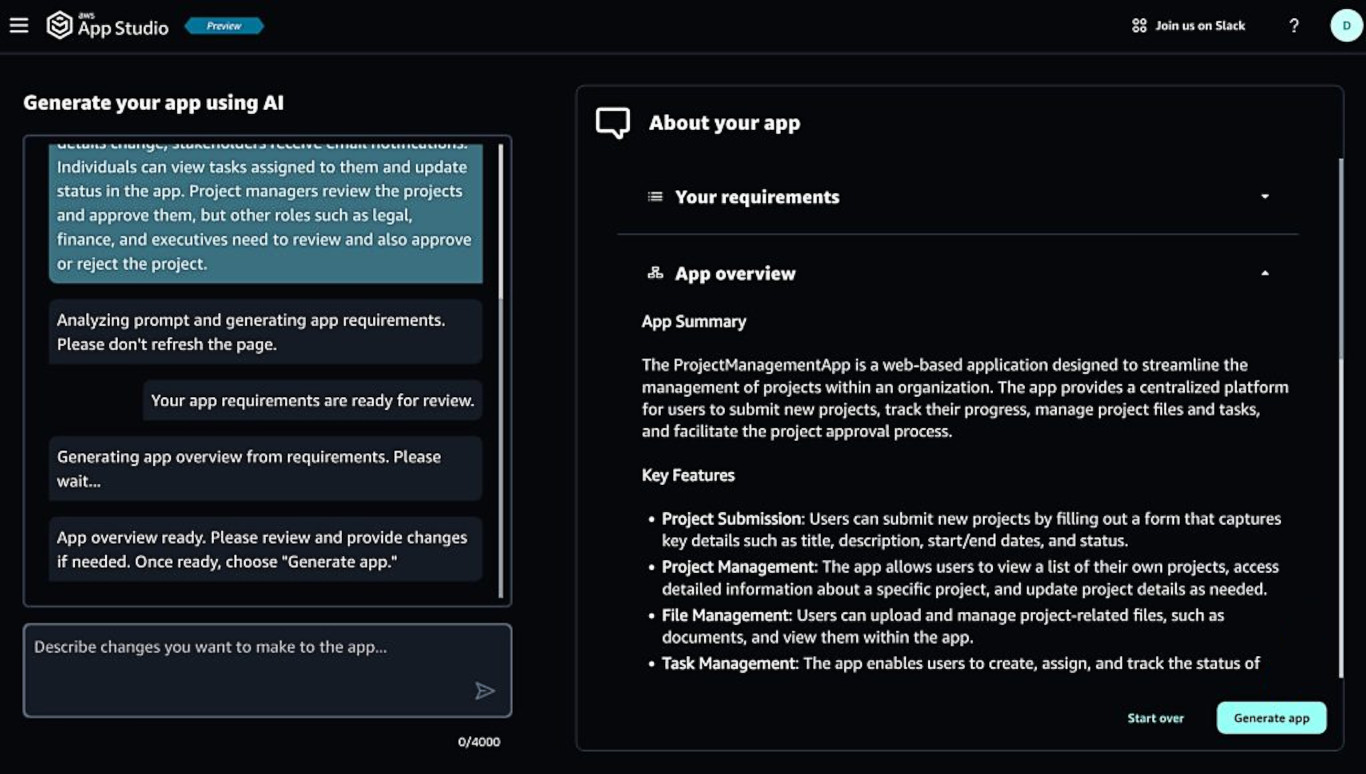Open the hamburger navigation menu

(19, 25)
